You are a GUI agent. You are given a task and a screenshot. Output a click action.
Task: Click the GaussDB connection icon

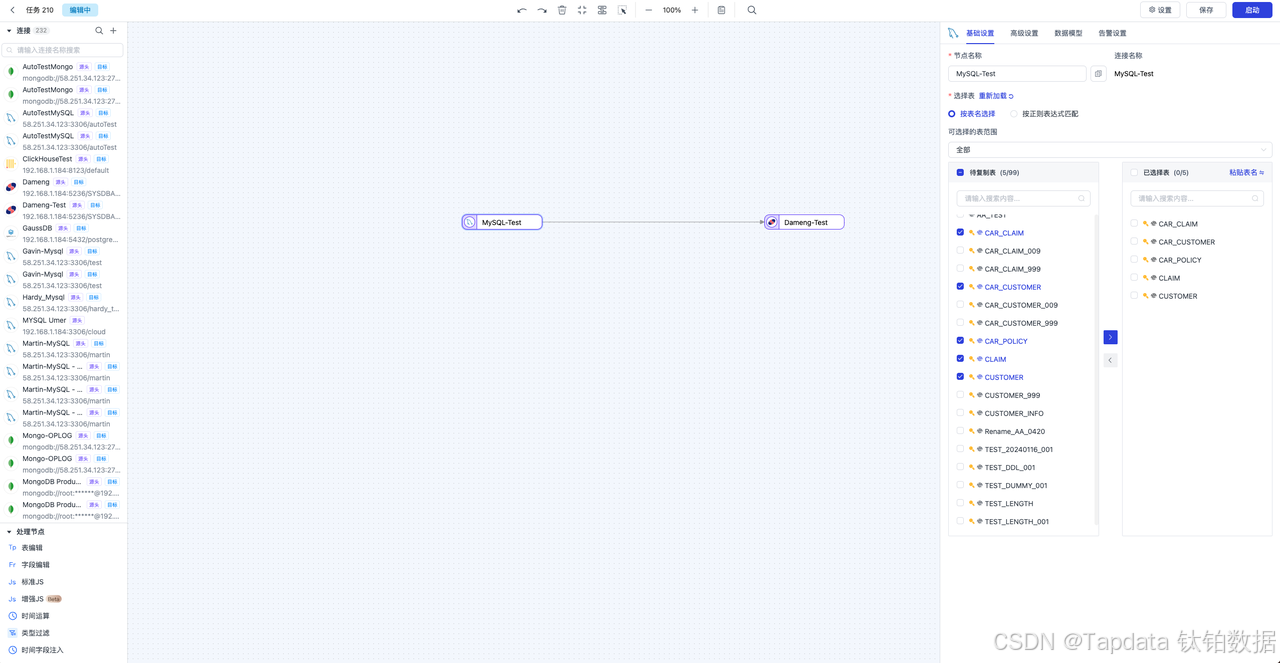coord(11,233)
